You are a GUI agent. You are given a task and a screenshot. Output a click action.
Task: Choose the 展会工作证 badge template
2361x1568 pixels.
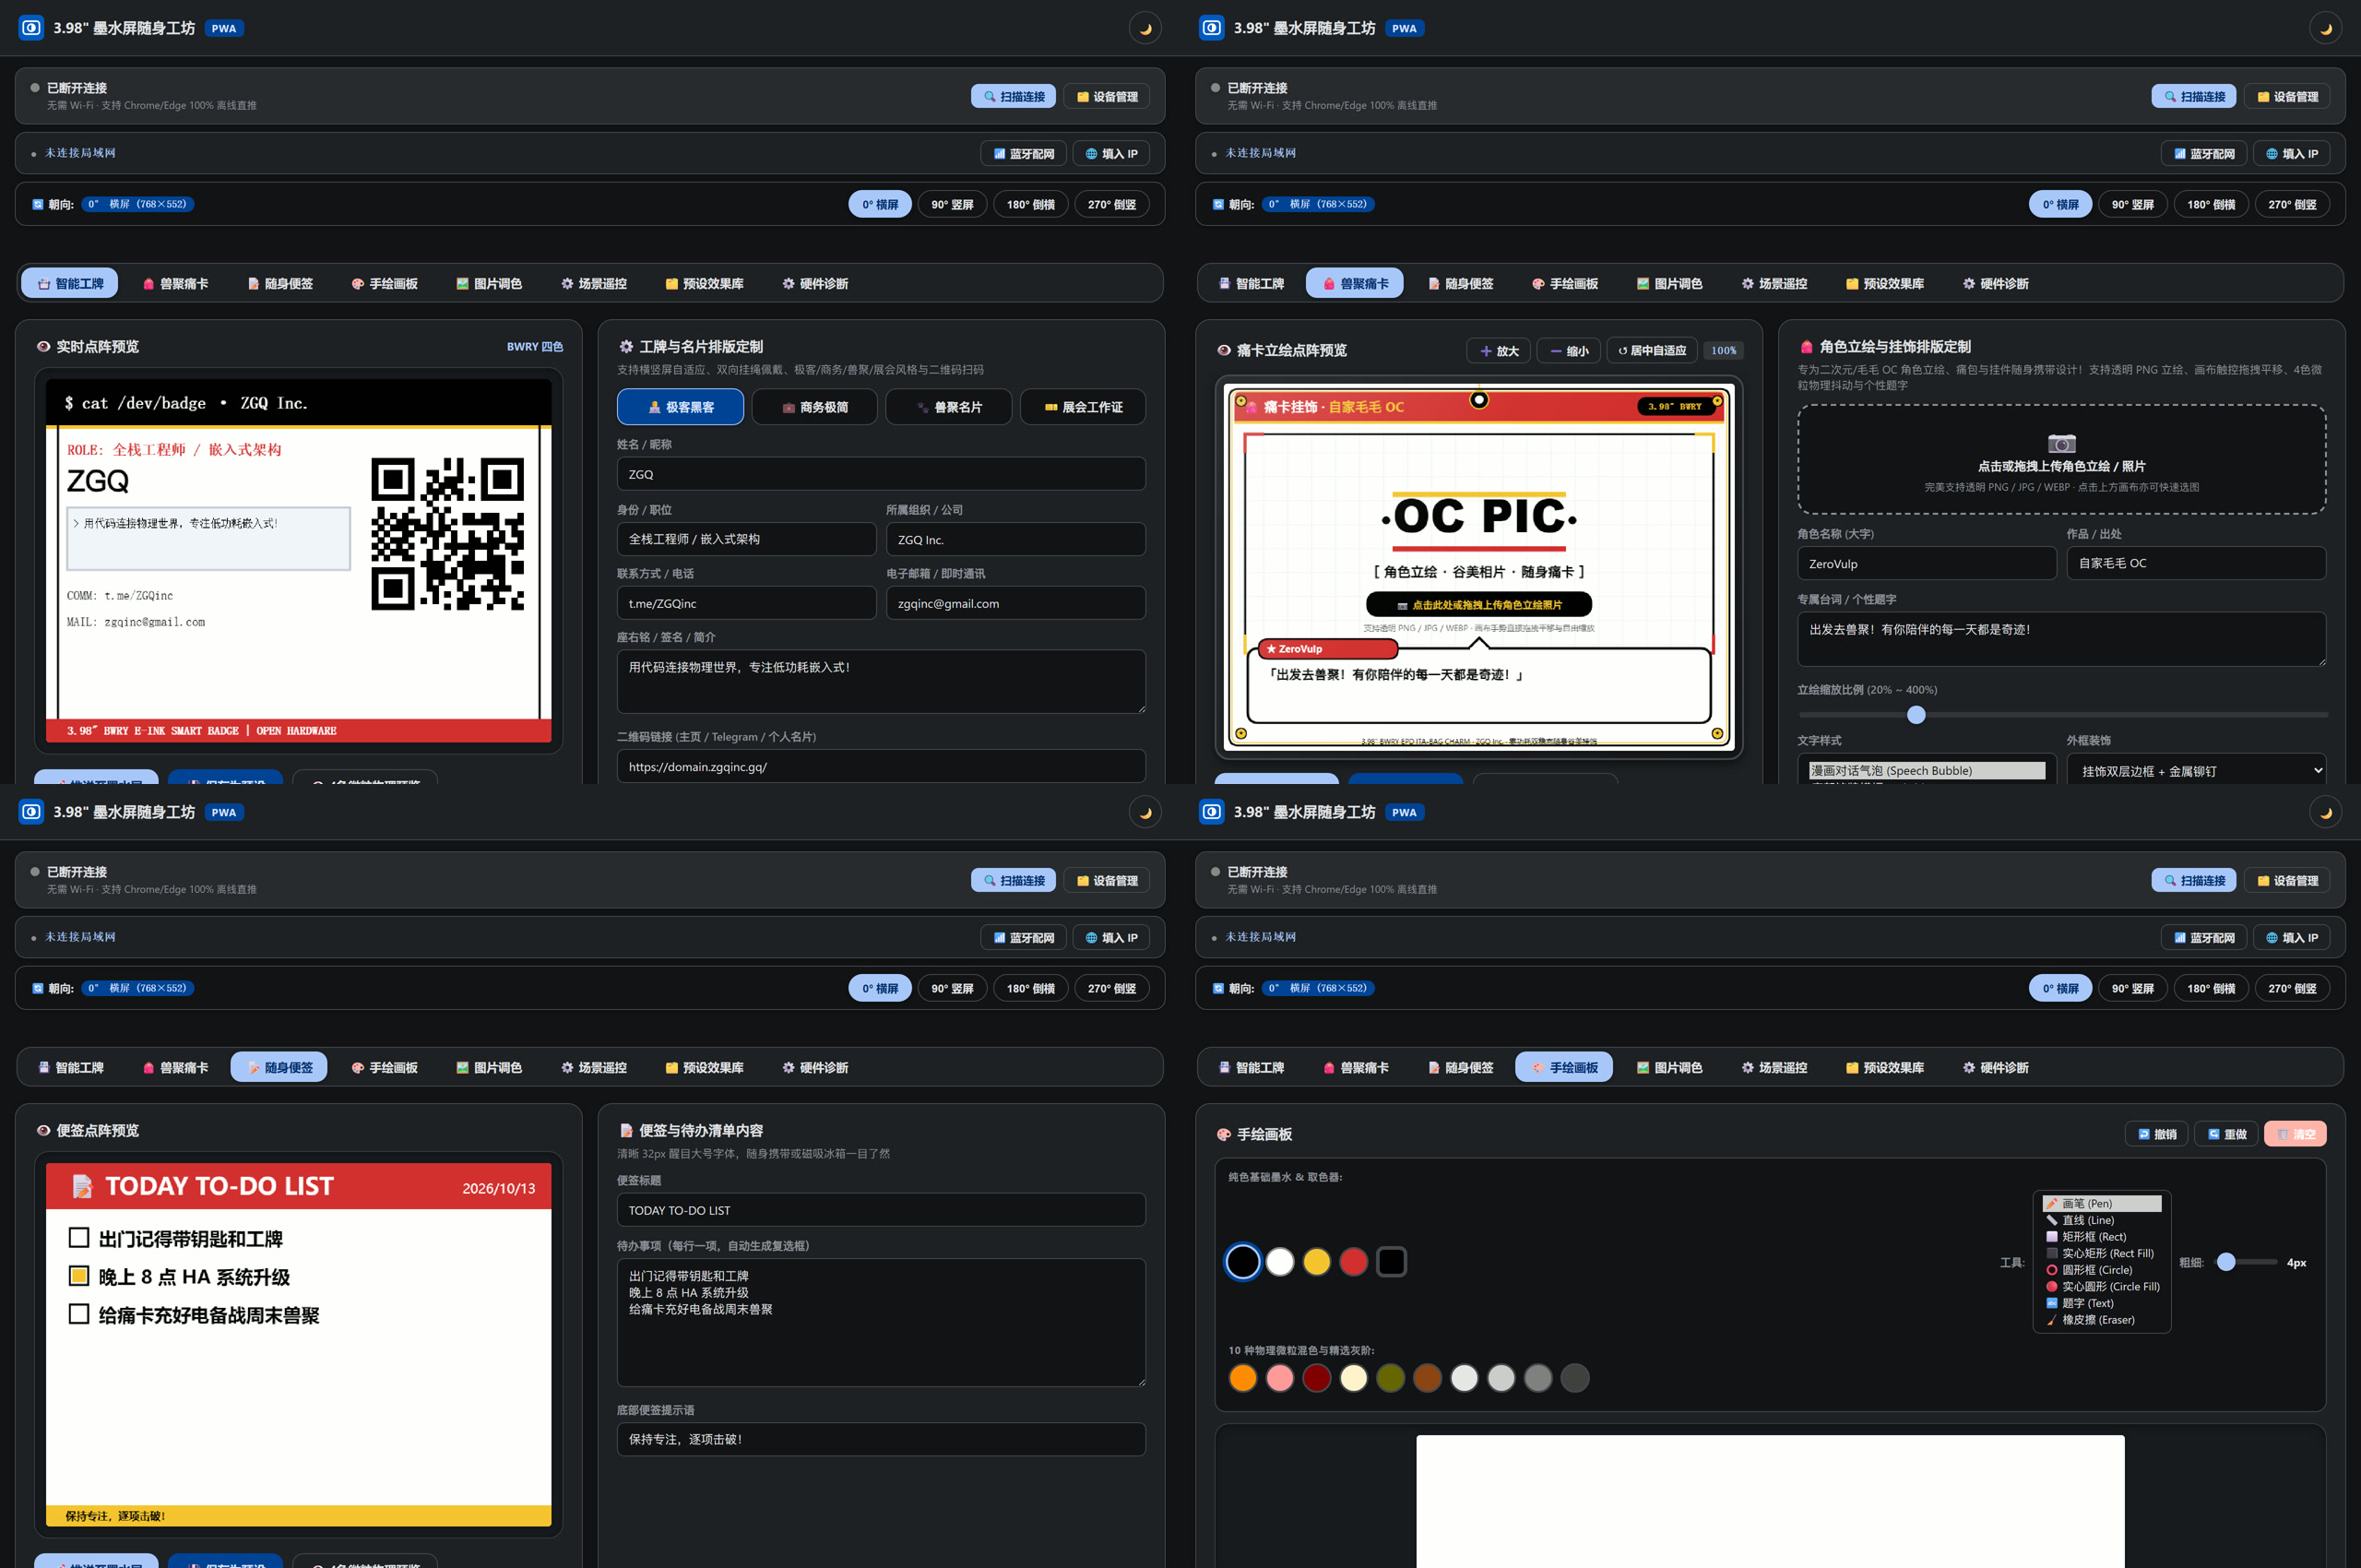pyautogui.click(x=1083, y=407)
